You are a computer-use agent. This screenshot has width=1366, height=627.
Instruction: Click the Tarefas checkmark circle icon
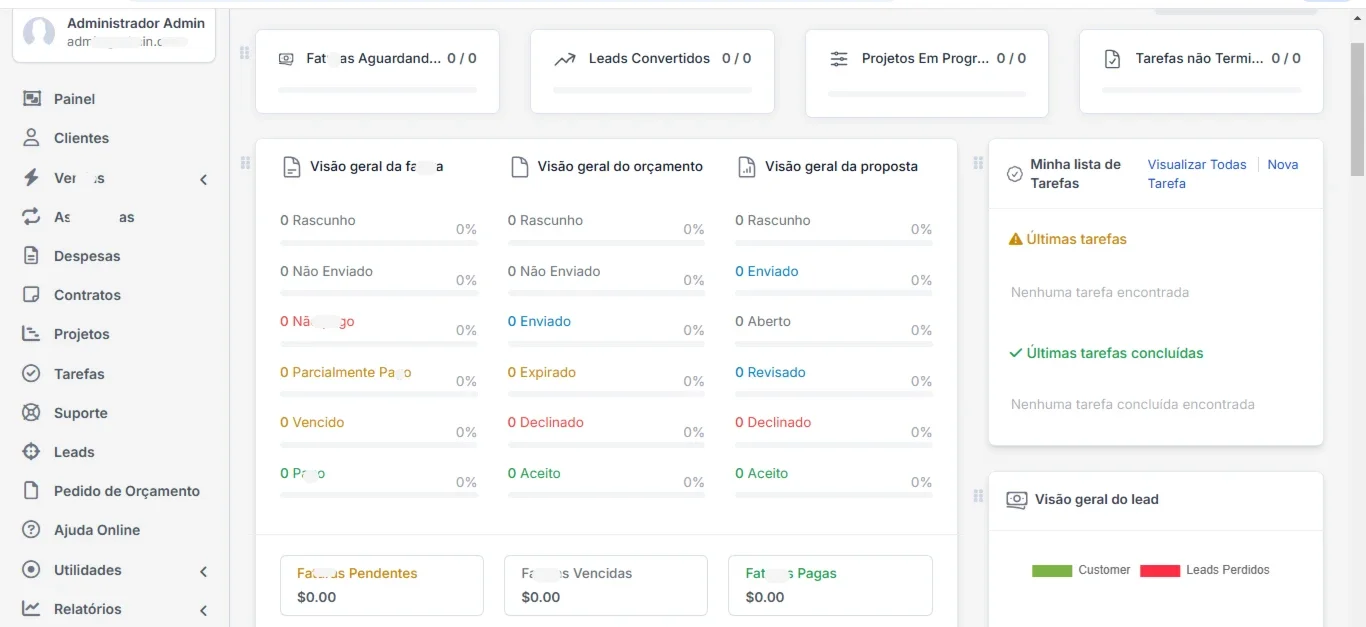[32, 374]
